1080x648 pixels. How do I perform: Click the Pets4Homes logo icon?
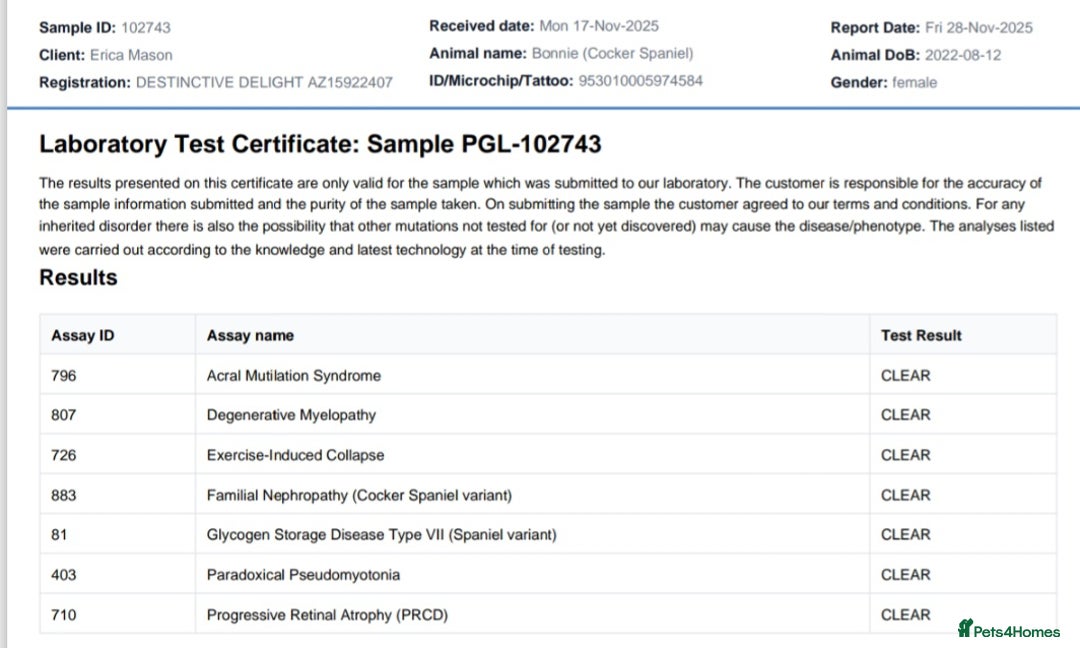tap(965, 629)
